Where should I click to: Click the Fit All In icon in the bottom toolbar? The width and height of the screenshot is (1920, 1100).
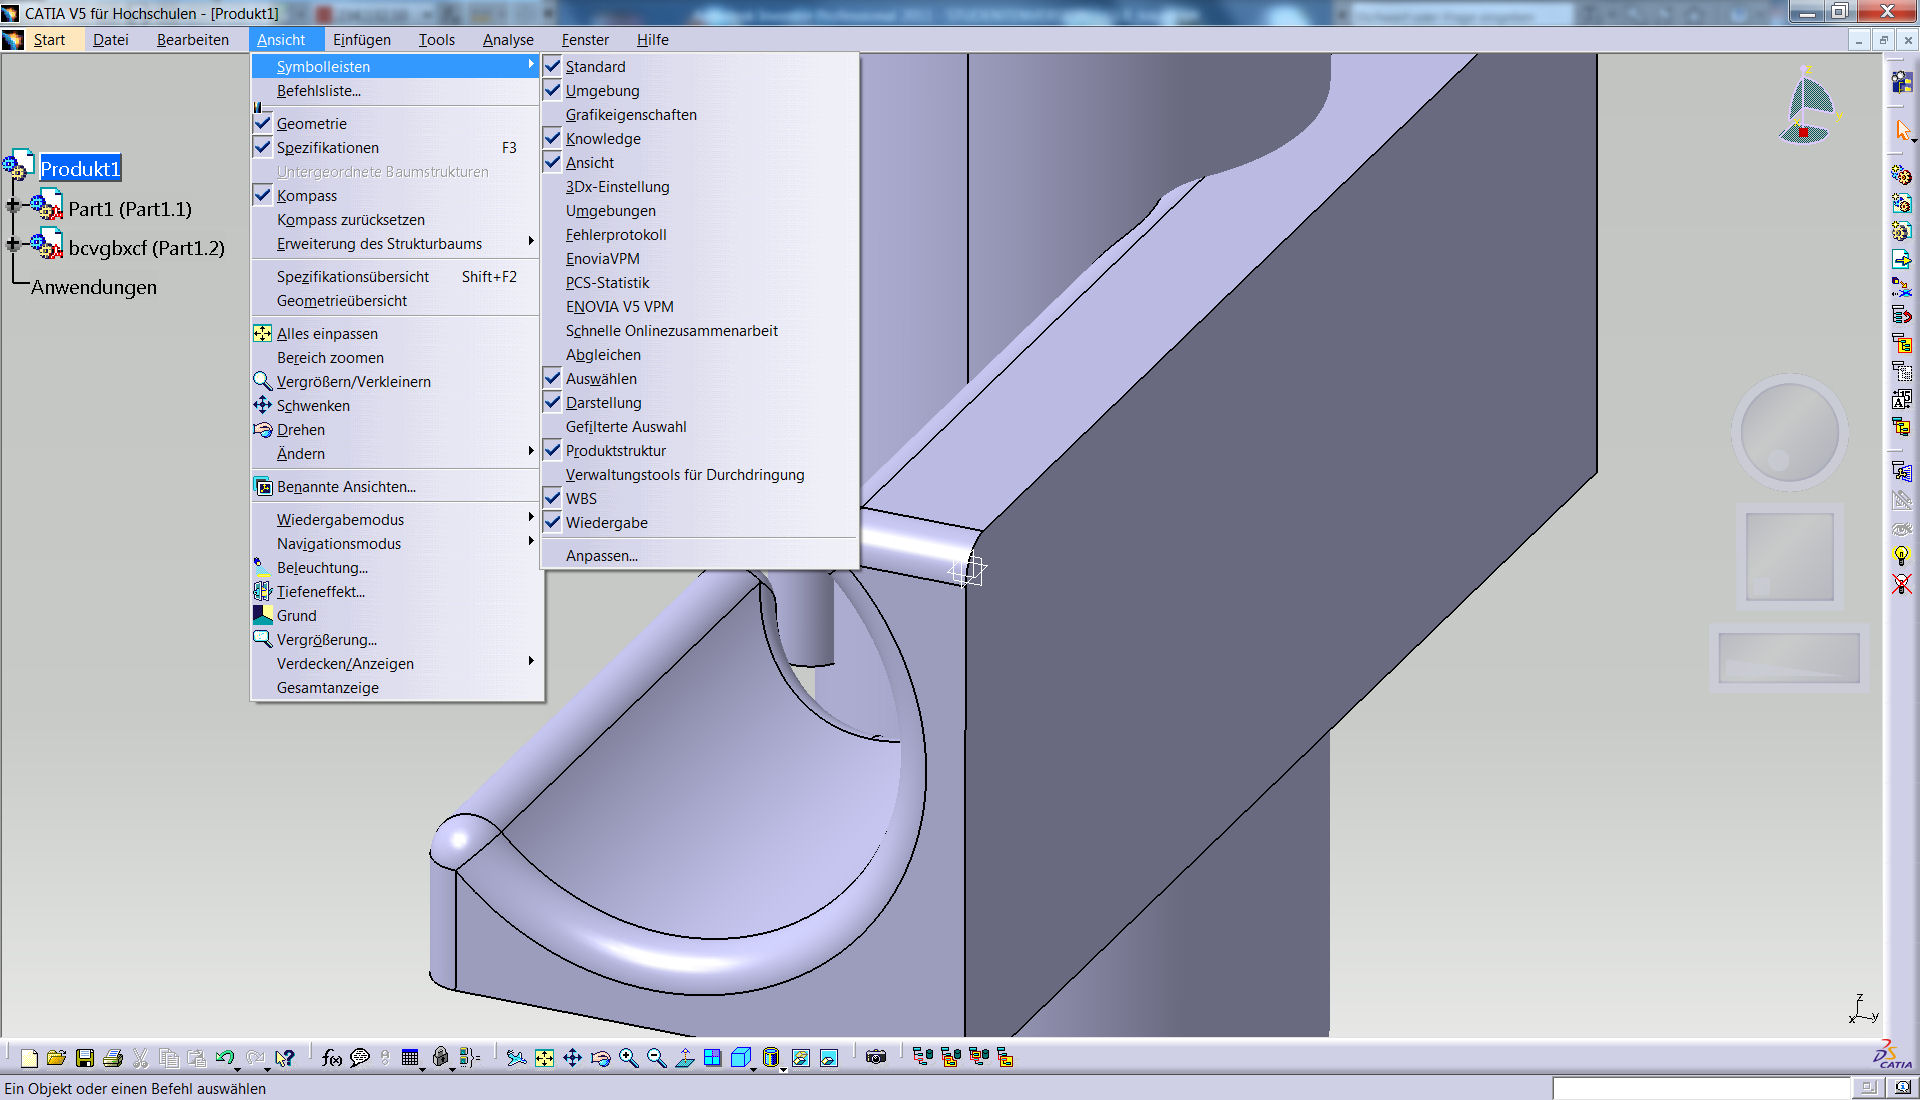point(544,1058)
